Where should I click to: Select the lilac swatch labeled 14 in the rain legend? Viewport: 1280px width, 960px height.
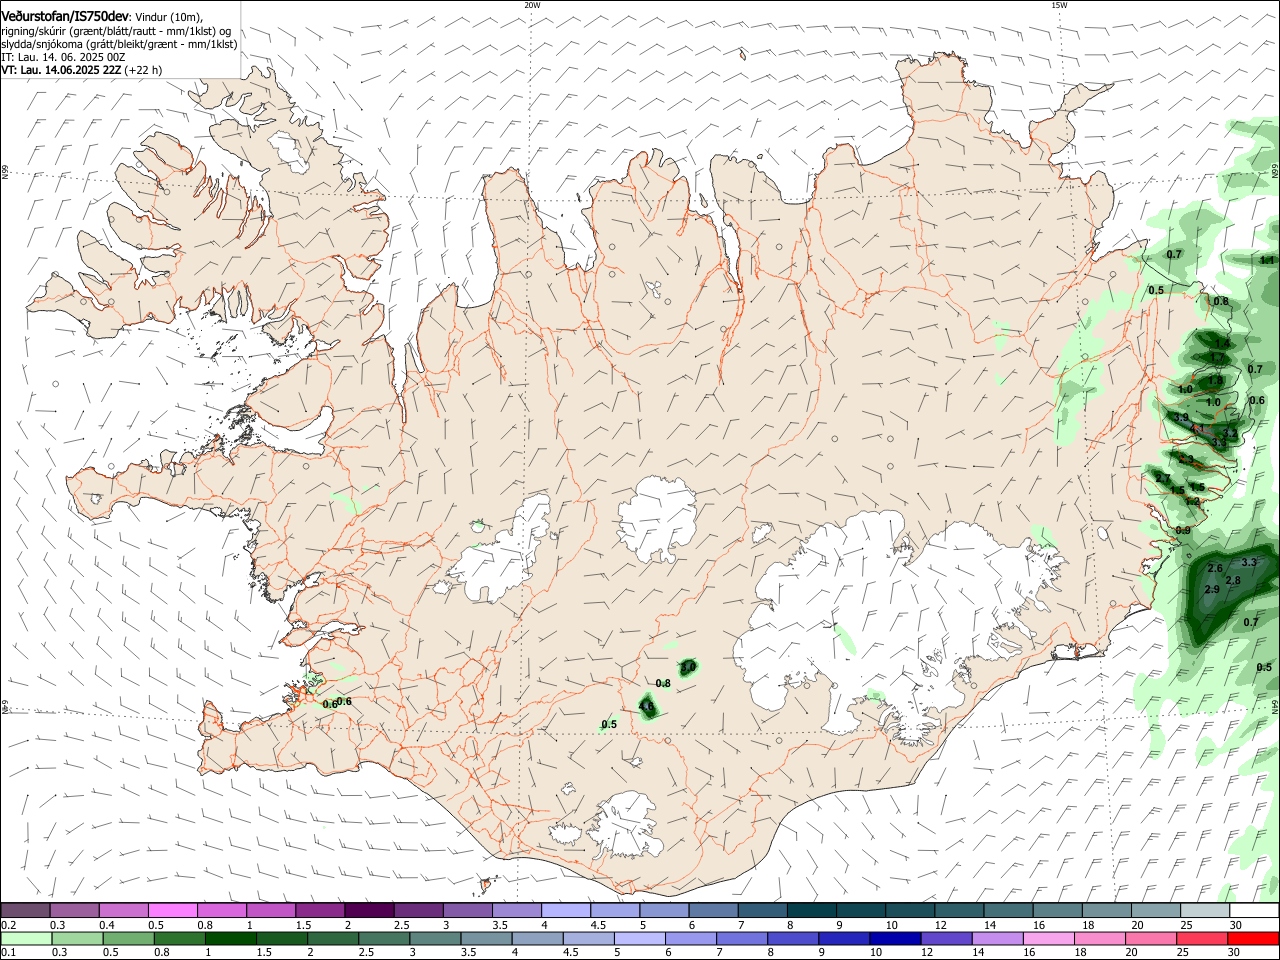[x=997, y=939]
